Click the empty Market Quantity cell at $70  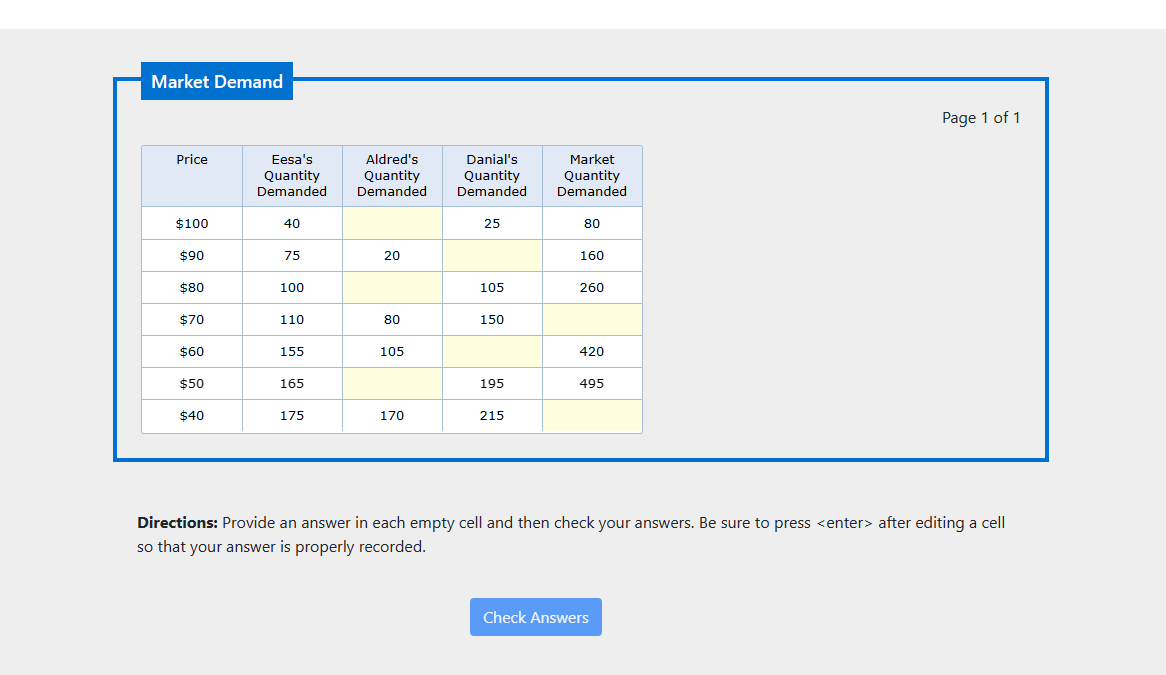591,319
